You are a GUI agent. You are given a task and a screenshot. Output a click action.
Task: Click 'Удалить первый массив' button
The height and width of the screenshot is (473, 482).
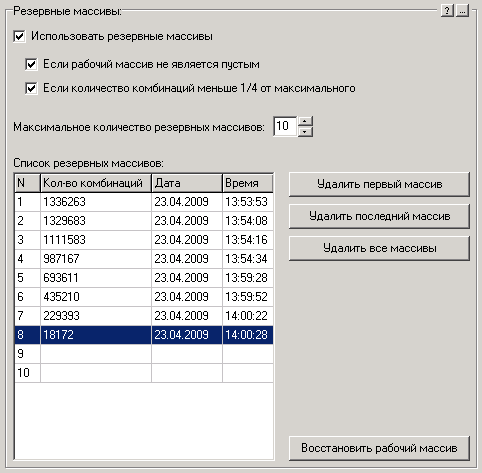(x=379, y=184)
